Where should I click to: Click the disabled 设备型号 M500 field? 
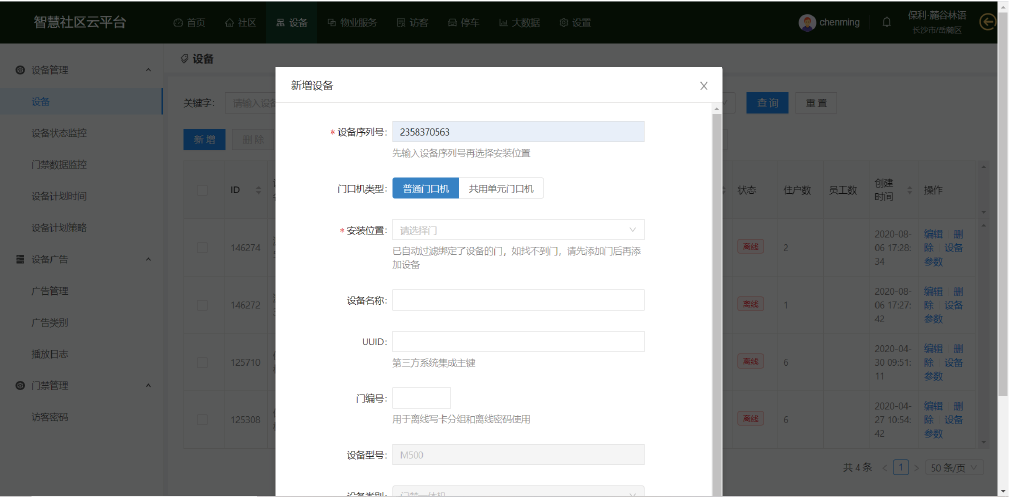coord(518,455)
